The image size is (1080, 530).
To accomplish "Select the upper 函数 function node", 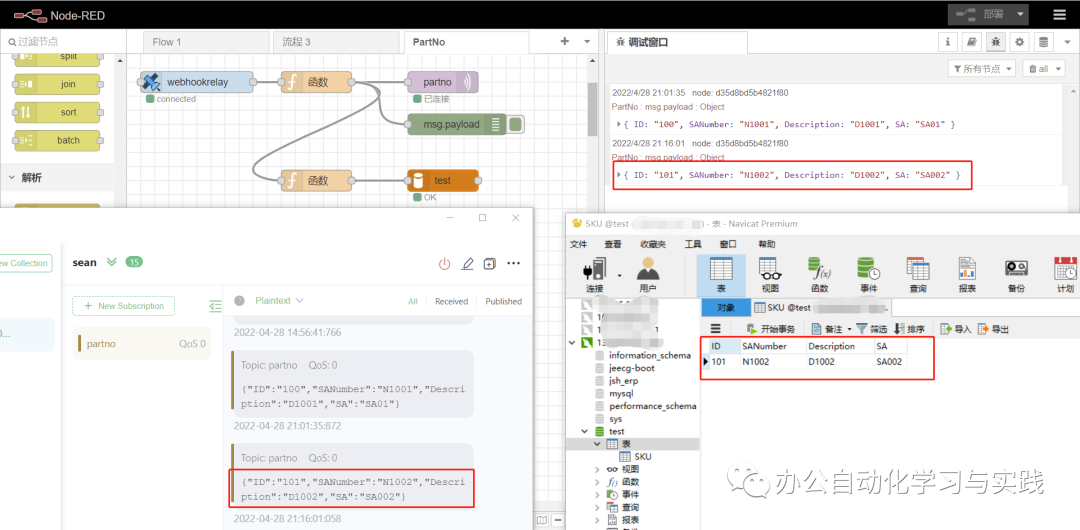I will 317,82.
